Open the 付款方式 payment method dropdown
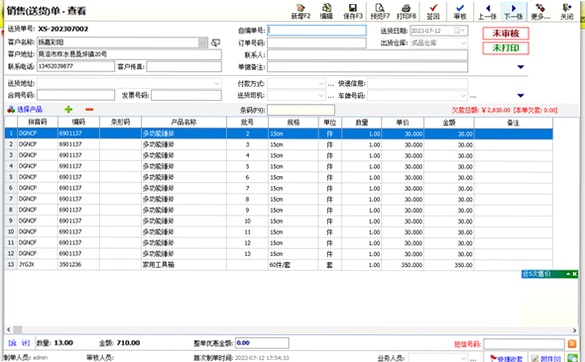The image size is (585, 362). pos(321,84)
